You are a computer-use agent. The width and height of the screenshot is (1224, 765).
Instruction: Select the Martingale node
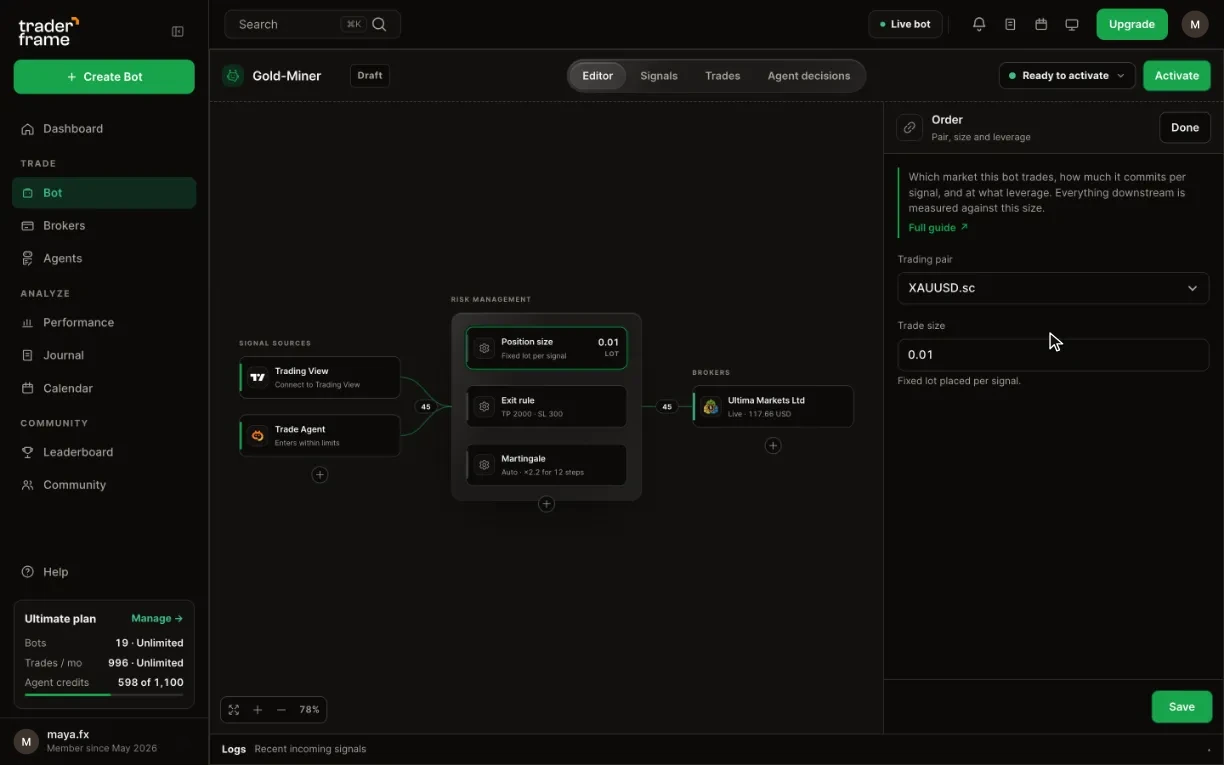[x=547, y=465]
